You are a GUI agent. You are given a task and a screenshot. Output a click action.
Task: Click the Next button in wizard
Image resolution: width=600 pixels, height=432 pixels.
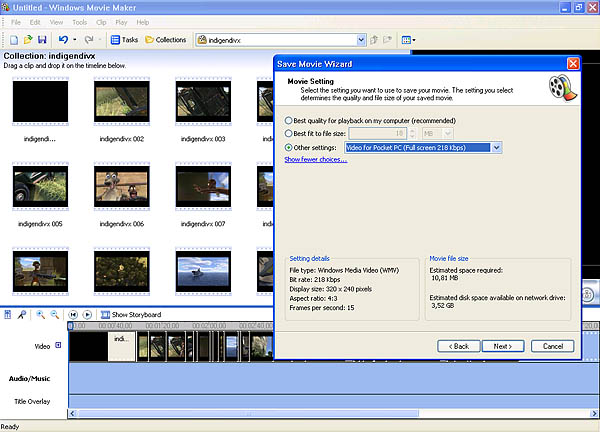coord(502,346)
